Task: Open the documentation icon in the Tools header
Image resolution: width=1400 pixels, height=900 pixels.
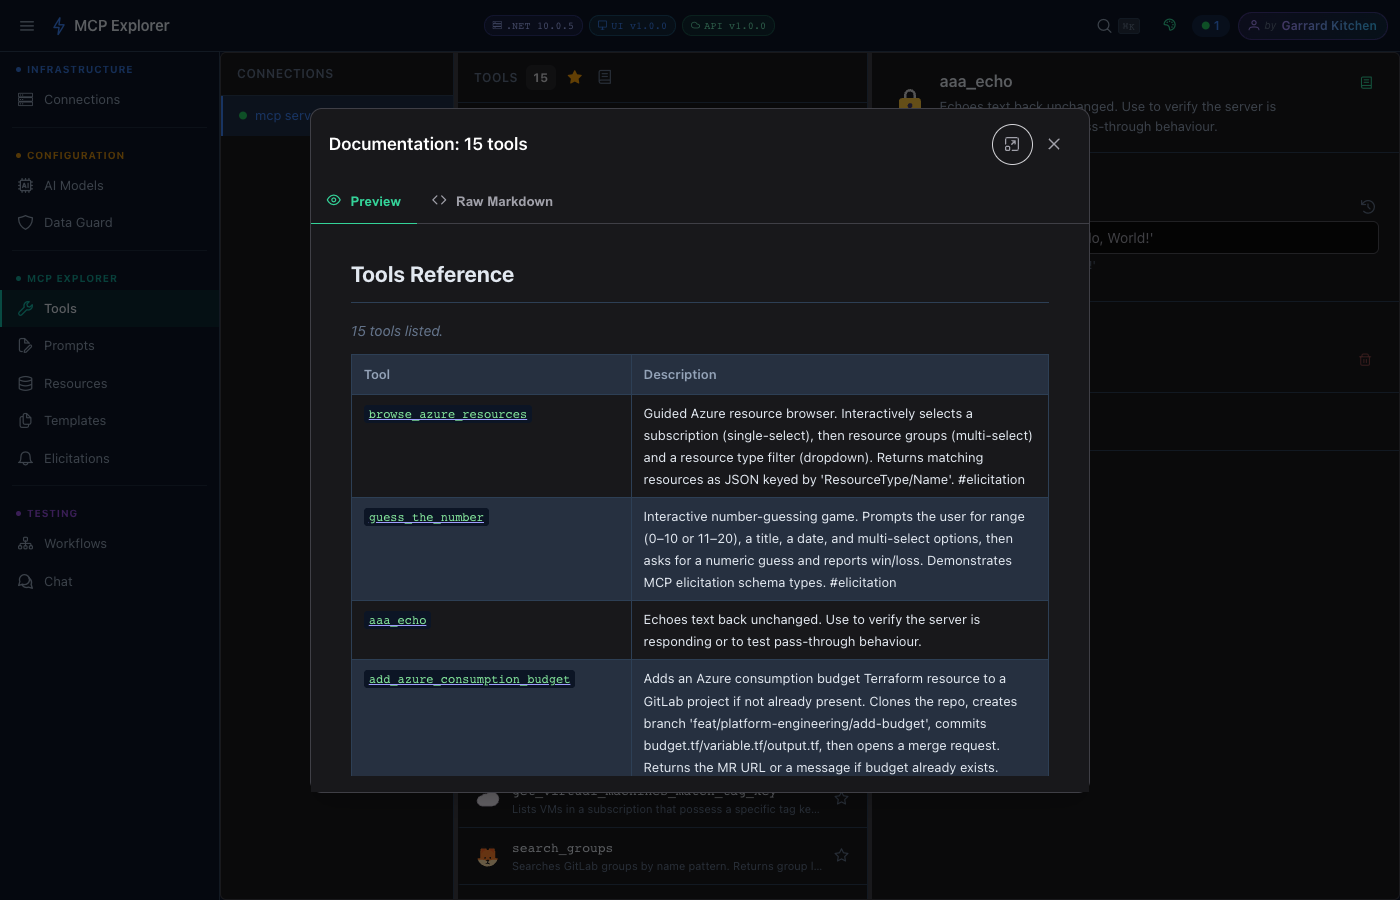Action: tap(605, 75)
